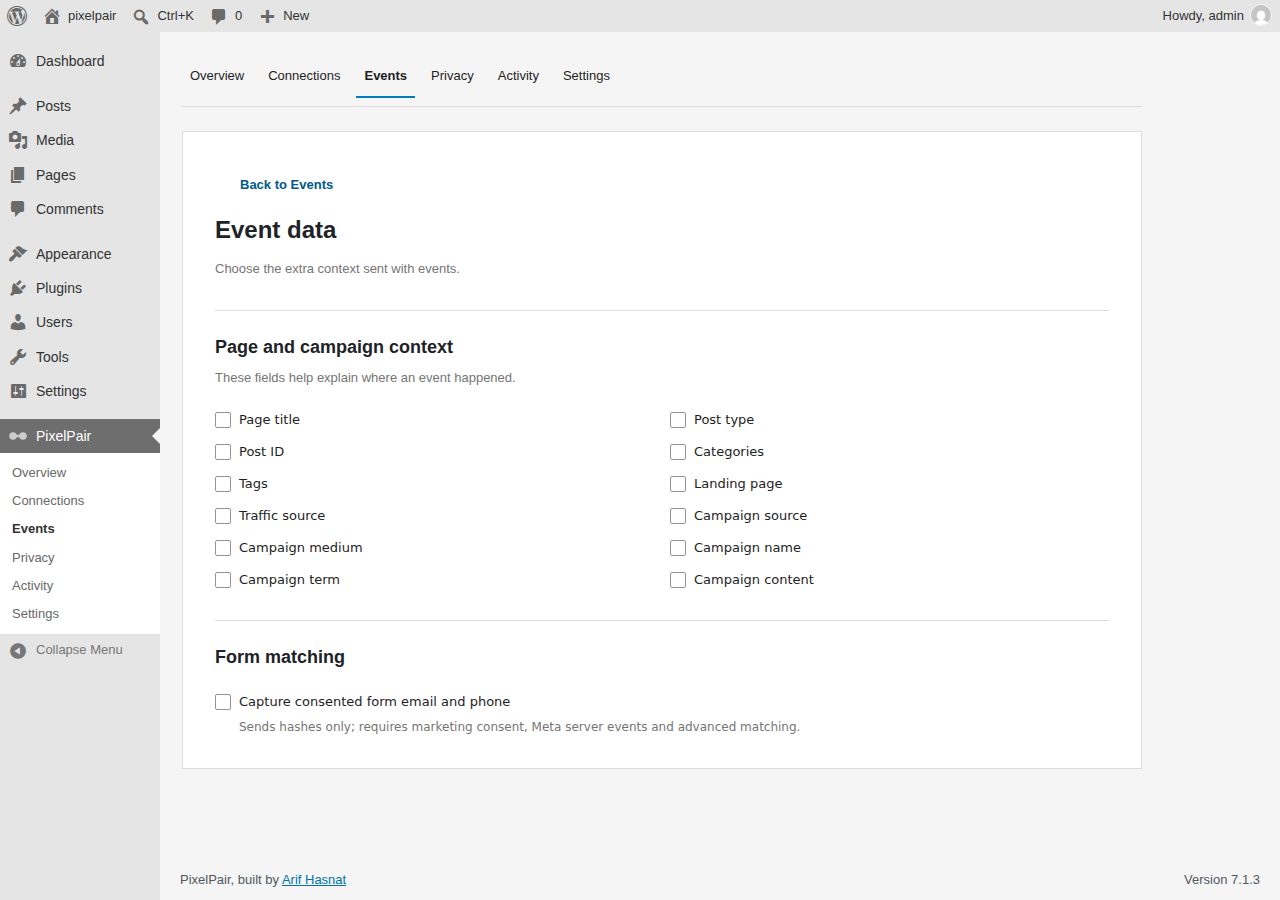Check the Categories option
The width and height of the screenshot is (1280, 900).
678,452
